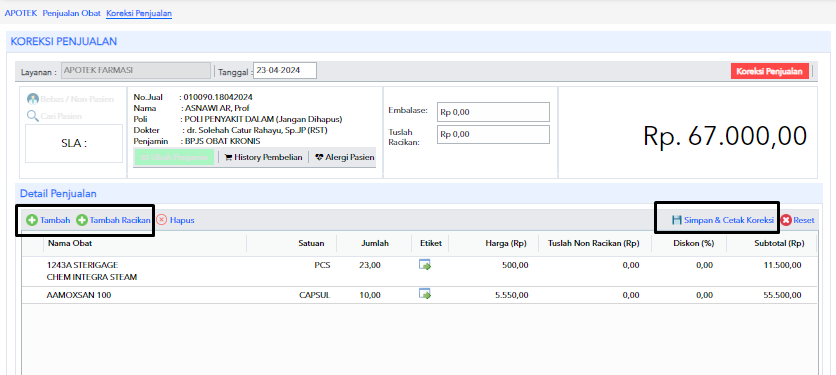This screenshot has height=375, width=836.
Task: Click the Layanan APOTEK FARMASI field
Action: (x=136, y=70)
